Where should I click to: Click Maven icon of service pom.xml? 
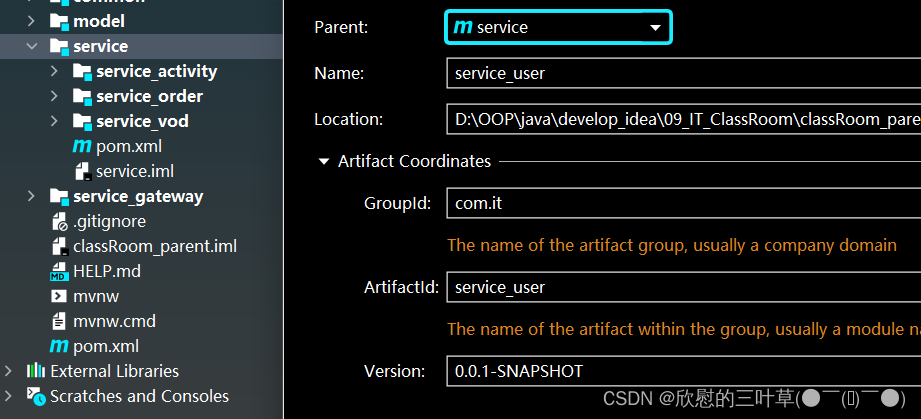(x=82, y=146)
